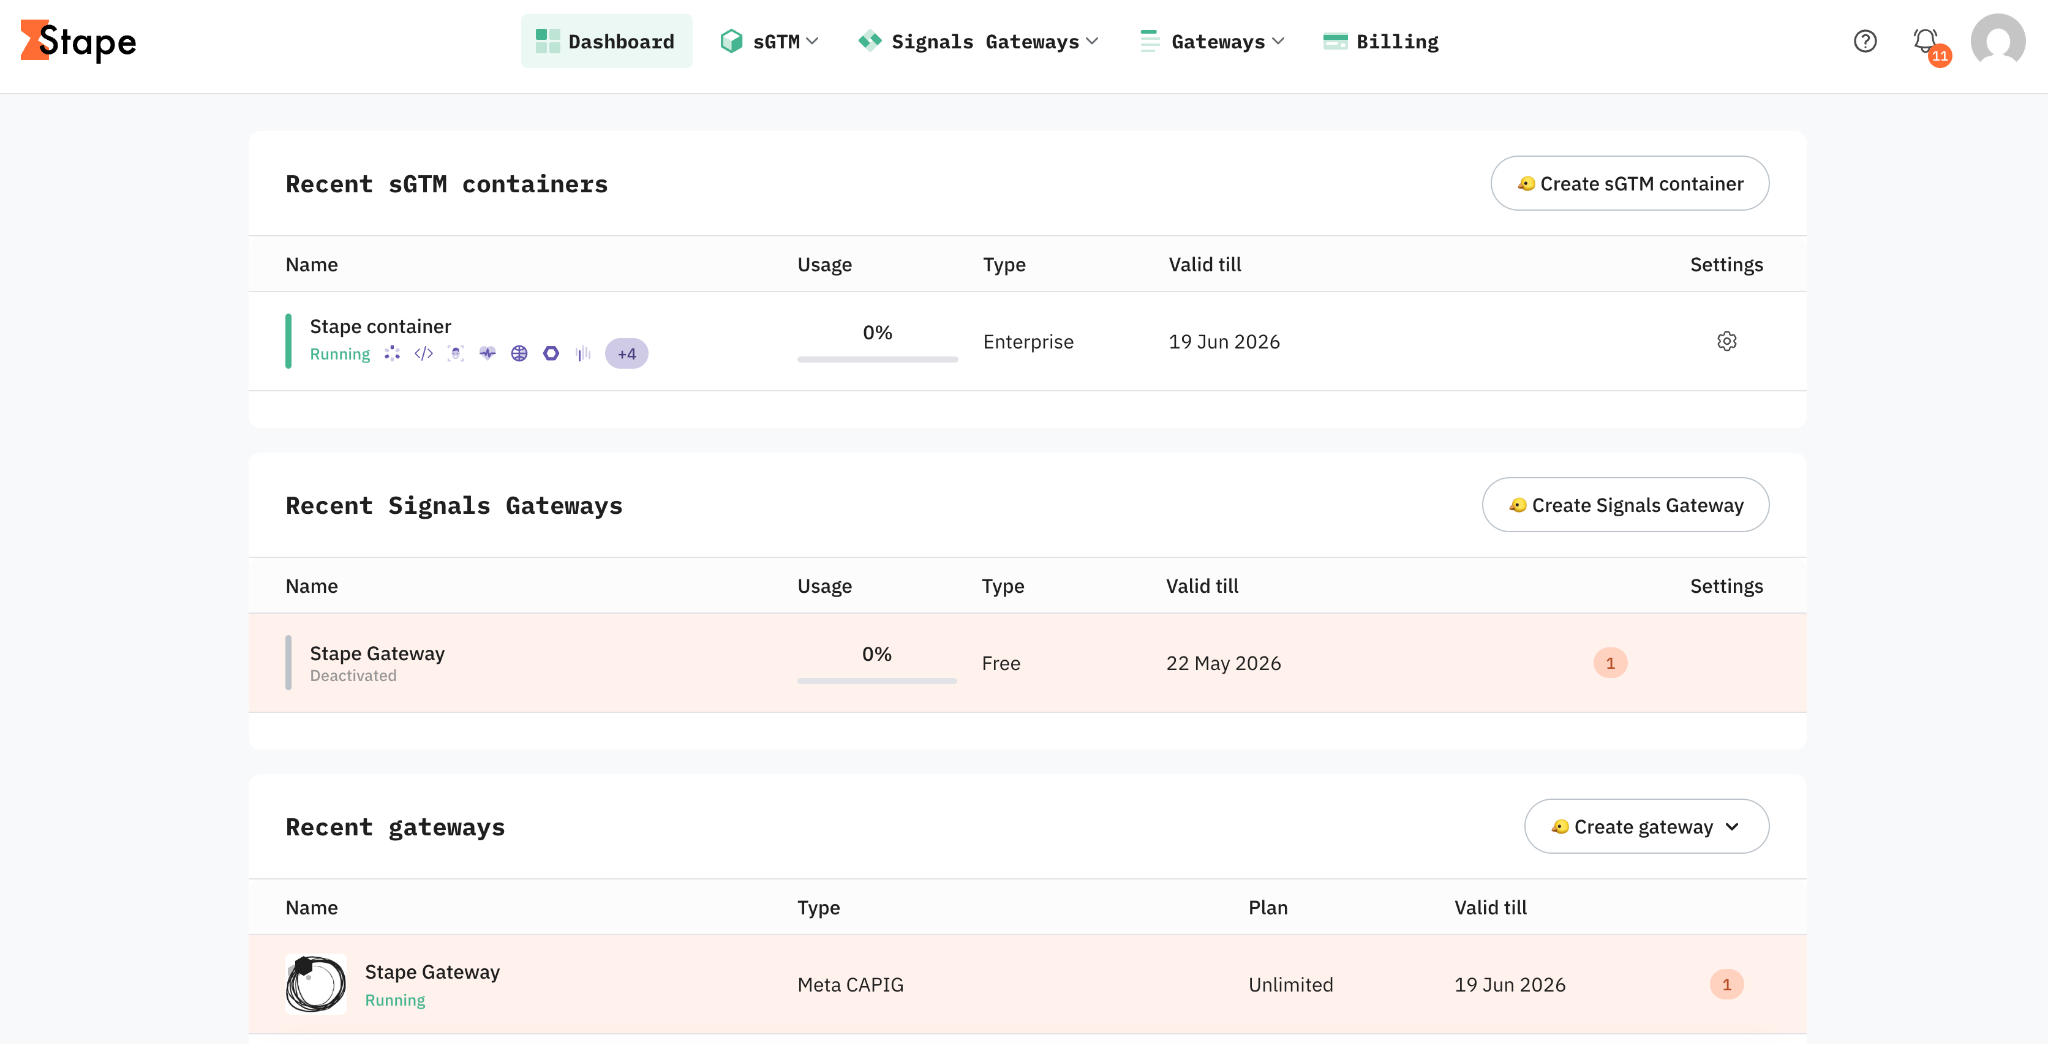Click the heartbeat power-up icon
Viewport: 2048px width, 1044px height.
coord(488,353)
